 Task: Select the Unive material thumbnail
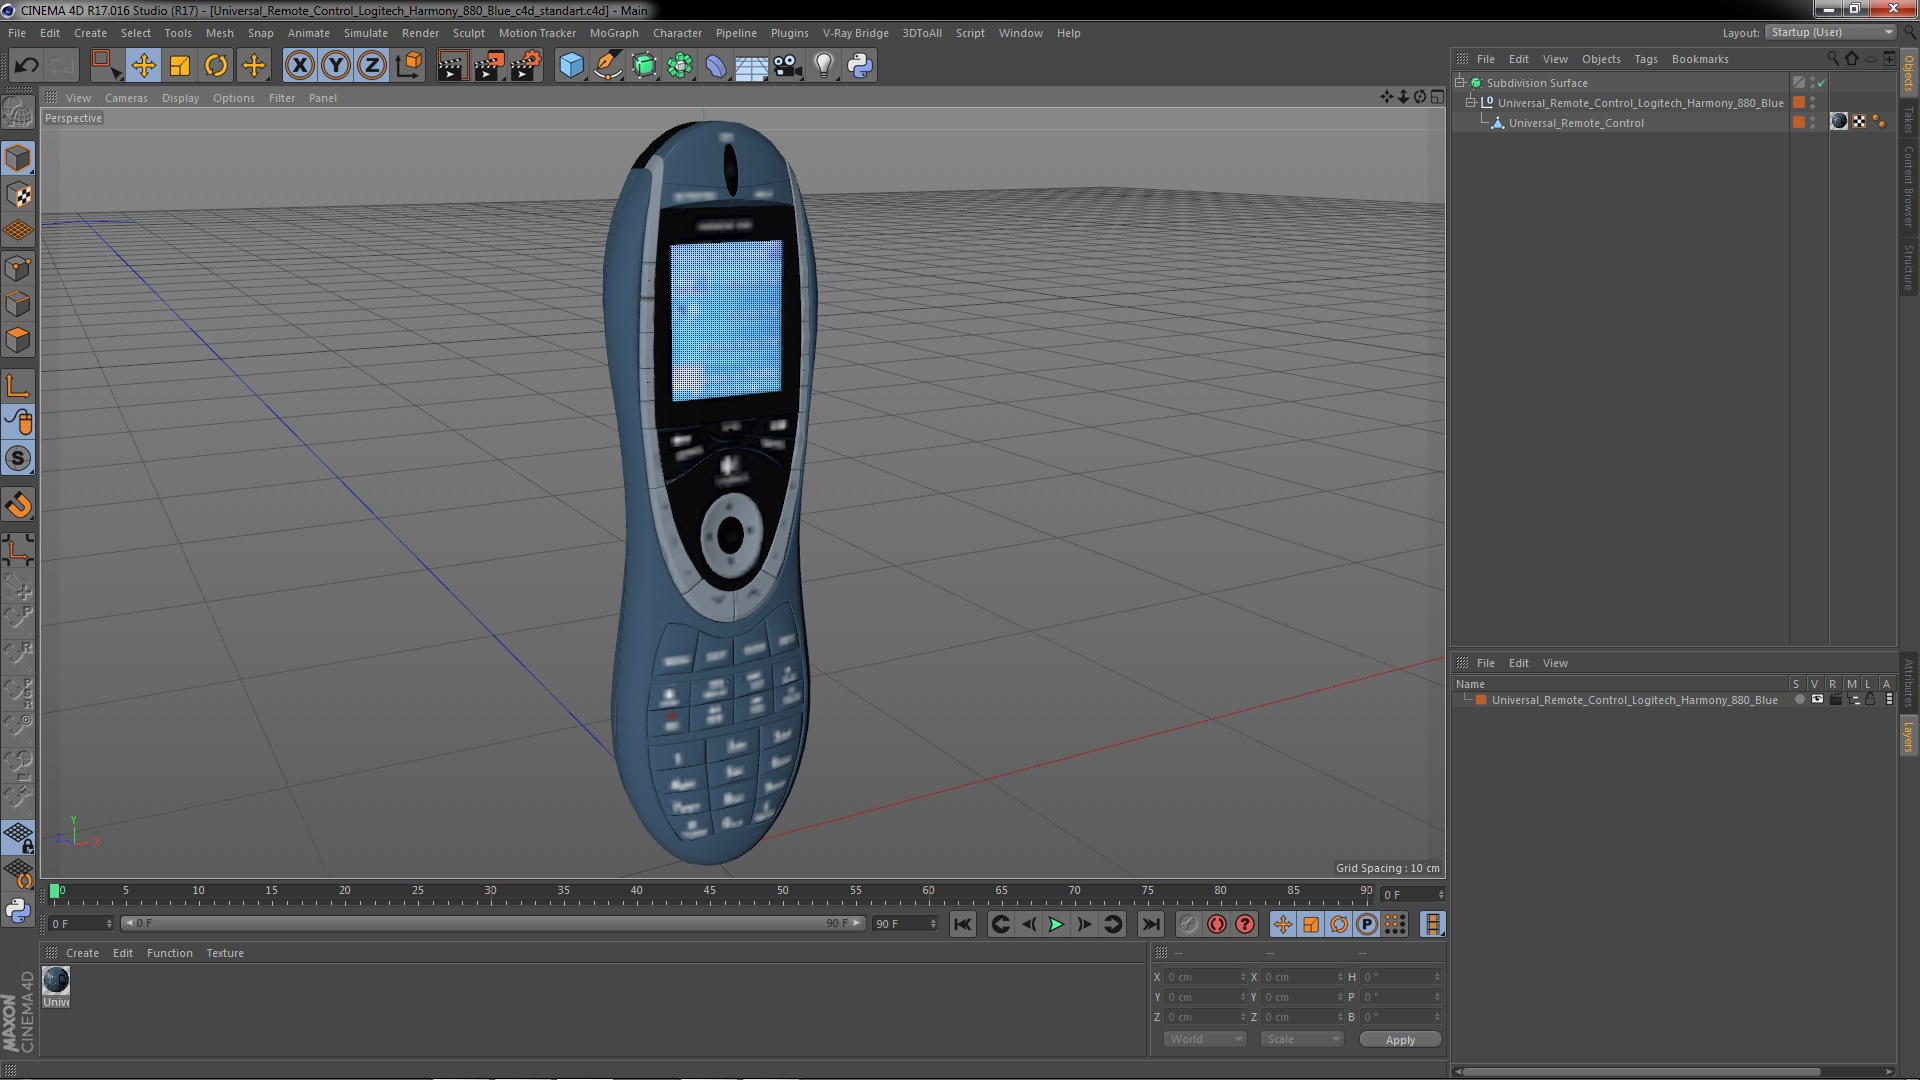[x=57, y=981]
